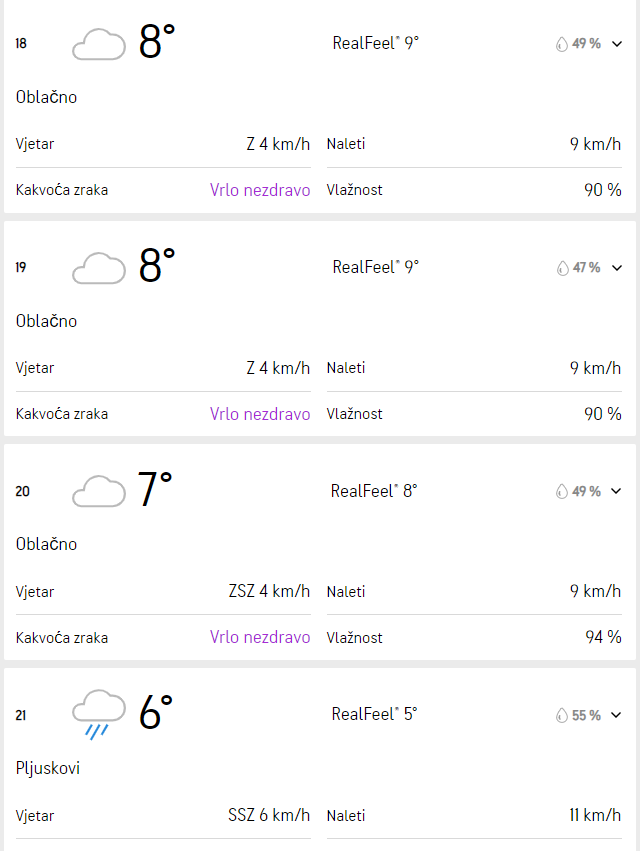Viewport: 640px width, 851px height.
Task: Click the cloudy icon for hour 19
Action: 99,268
